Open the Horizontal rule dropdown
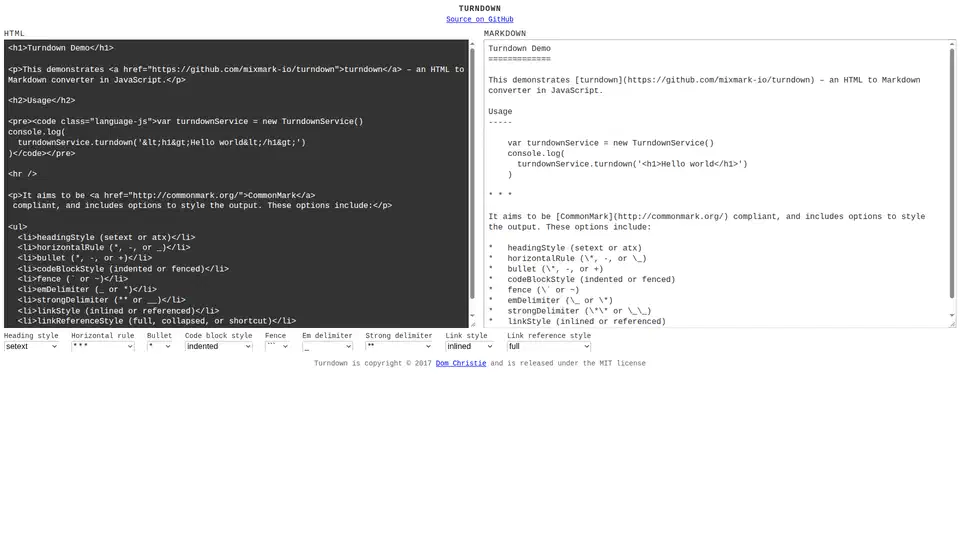 (x=102, y=347)
